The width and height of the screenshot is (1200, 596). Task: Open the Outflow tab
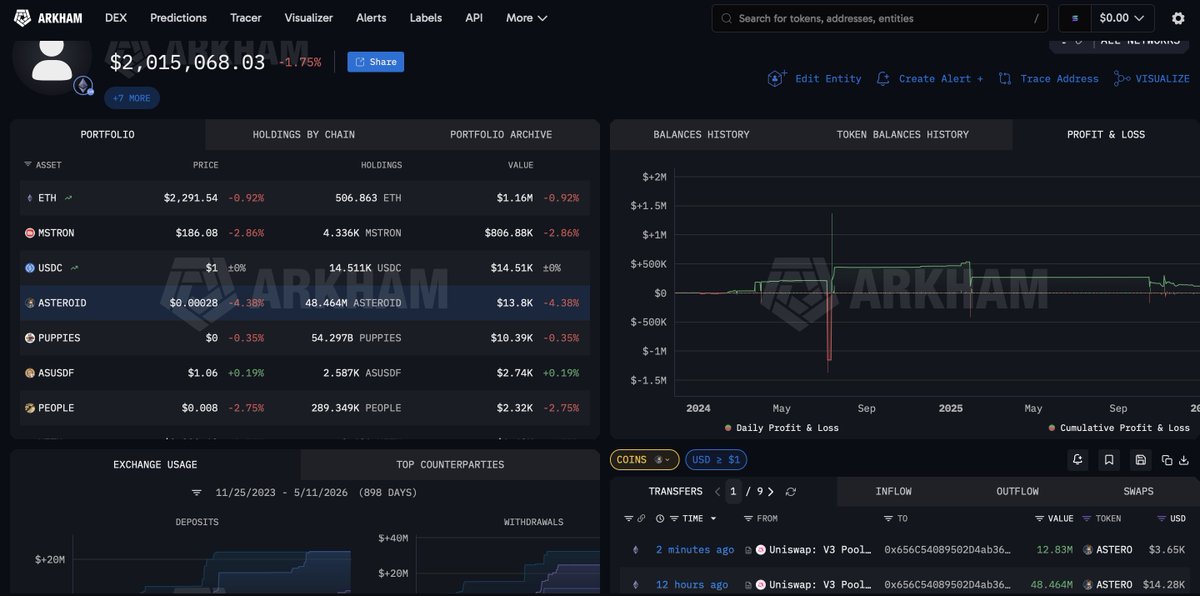point(1017,491)
